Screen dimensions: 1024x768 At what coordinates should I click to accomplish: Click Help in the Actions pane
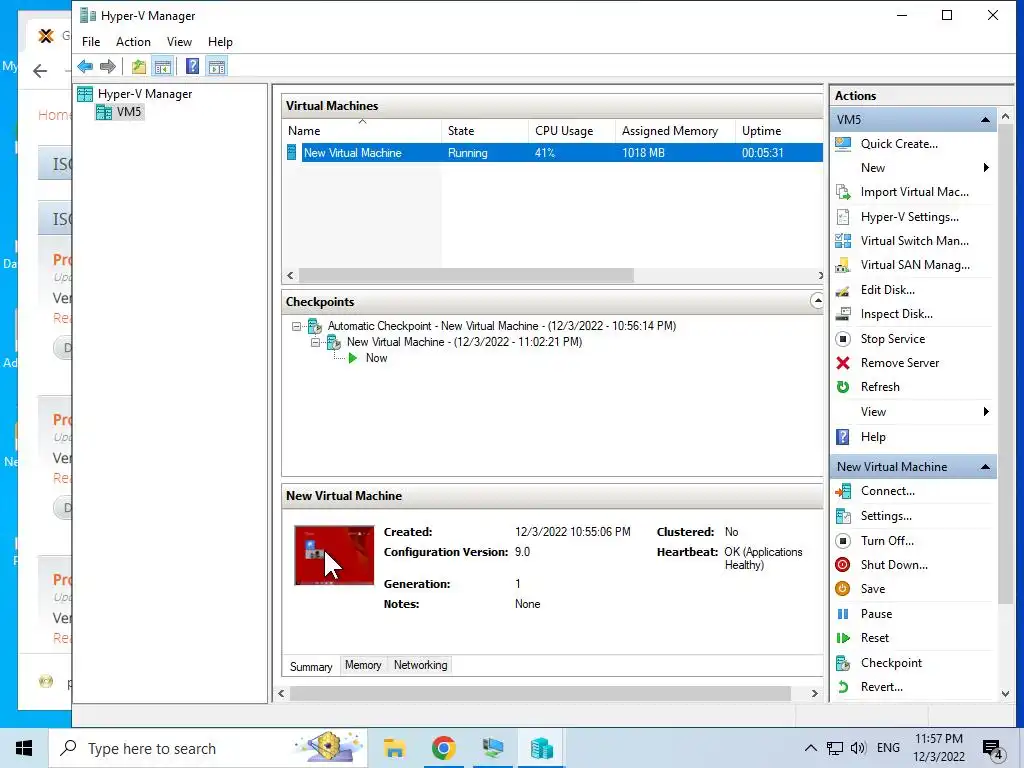(x=872, y=437)
